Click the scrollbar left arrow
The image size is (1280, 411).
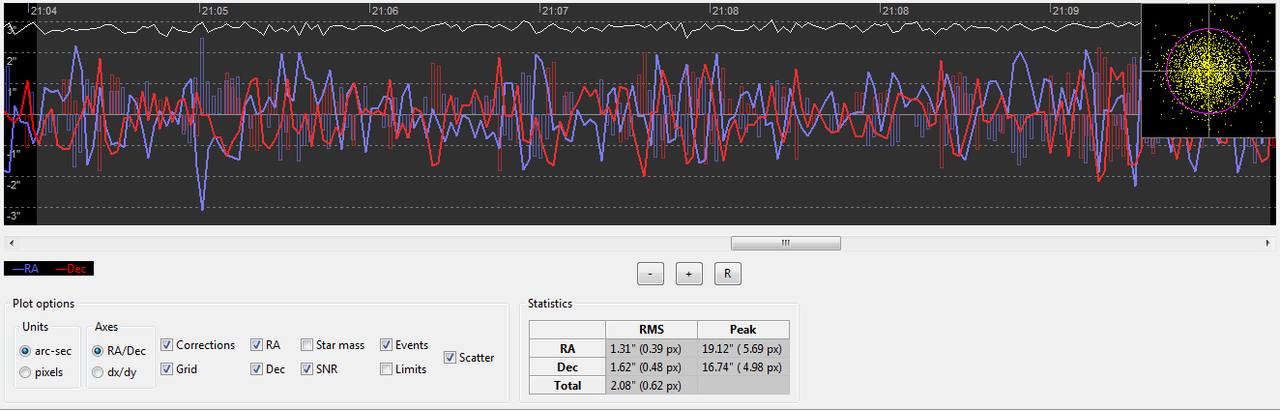click(9, 243)
